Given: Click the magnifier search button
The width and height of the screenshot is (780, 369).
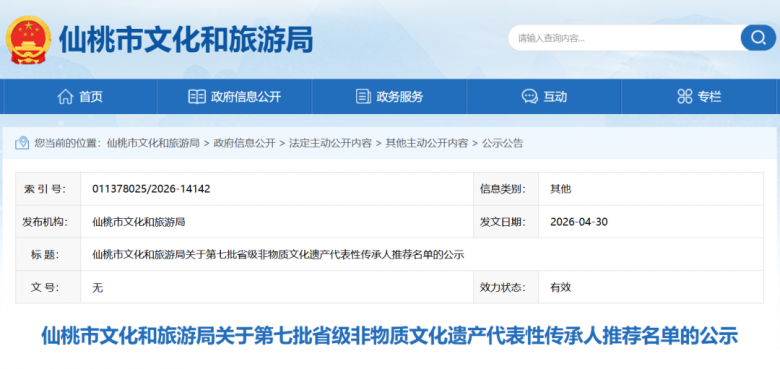Looking at the screenshot, I should tap(758, 38).
